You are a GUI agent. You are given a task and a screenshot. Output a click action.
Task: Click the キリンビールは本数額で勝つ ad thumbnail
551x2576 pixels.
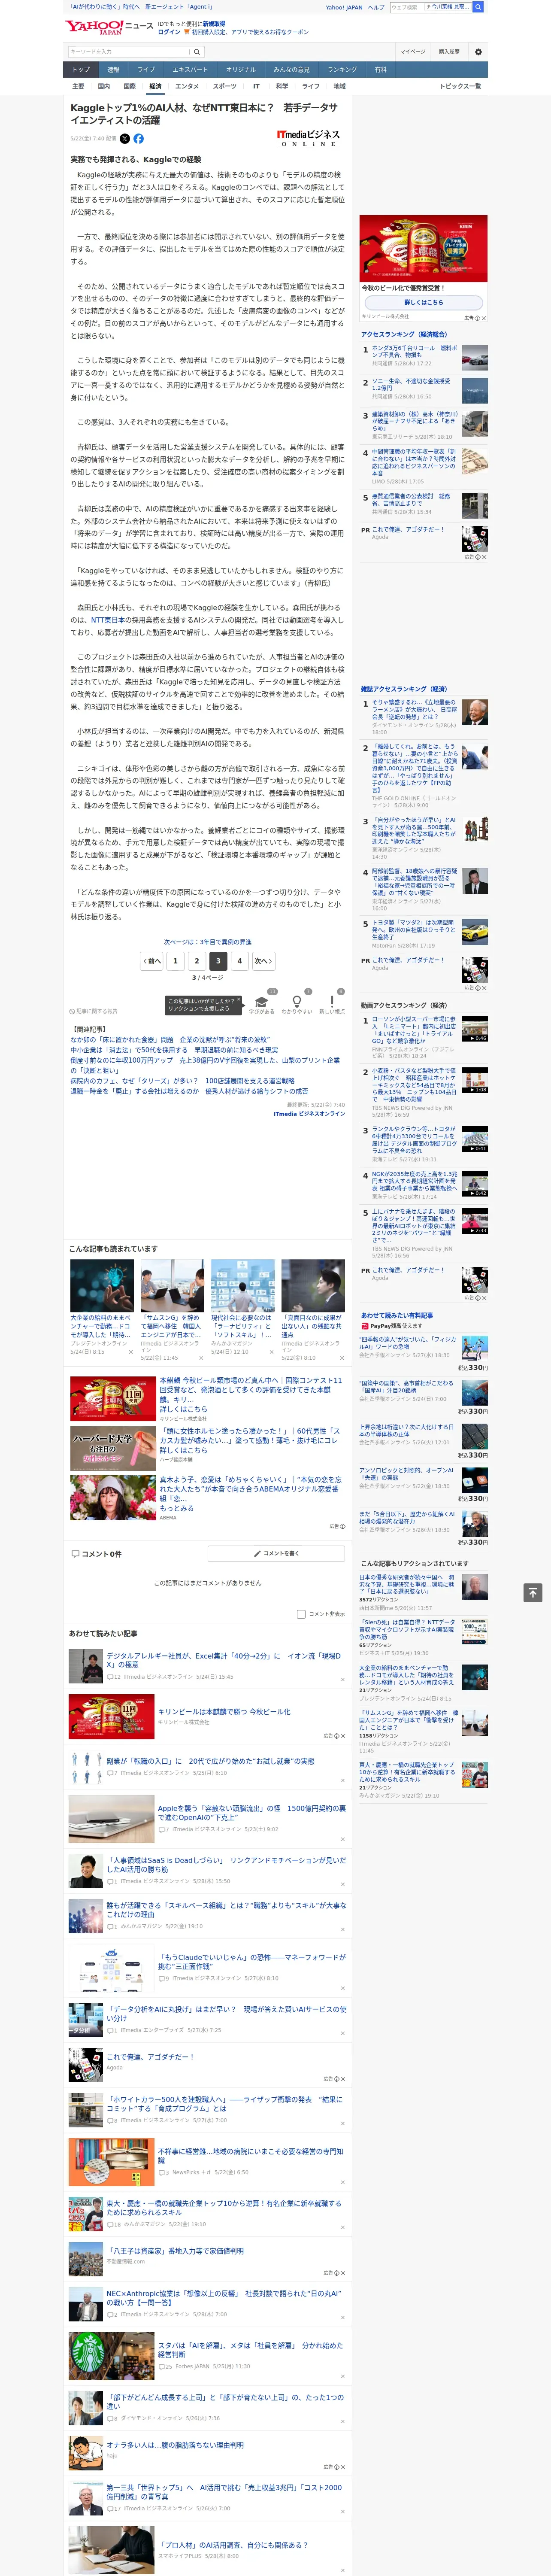(111, 1716)
